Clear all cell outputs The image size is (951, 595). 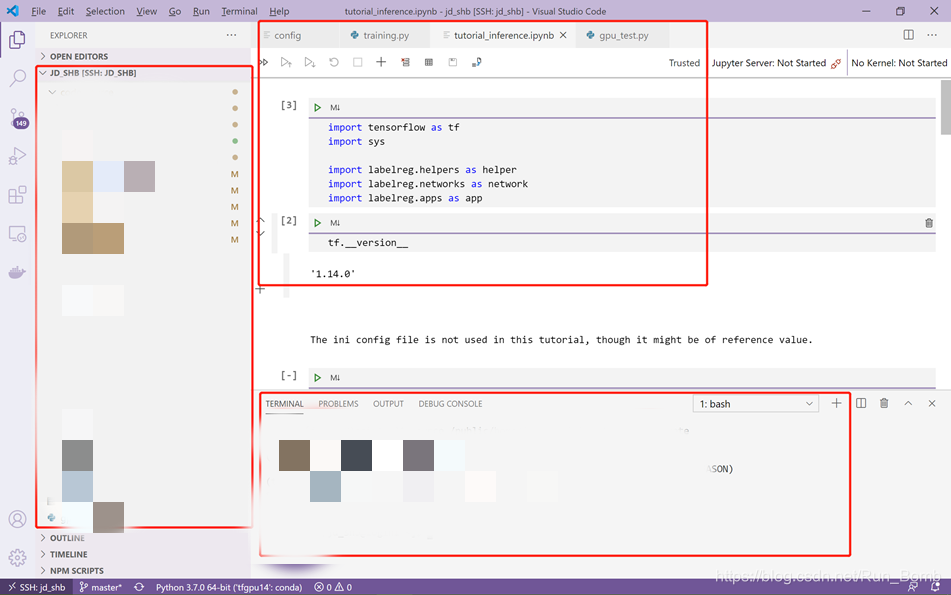click(405, 62)
